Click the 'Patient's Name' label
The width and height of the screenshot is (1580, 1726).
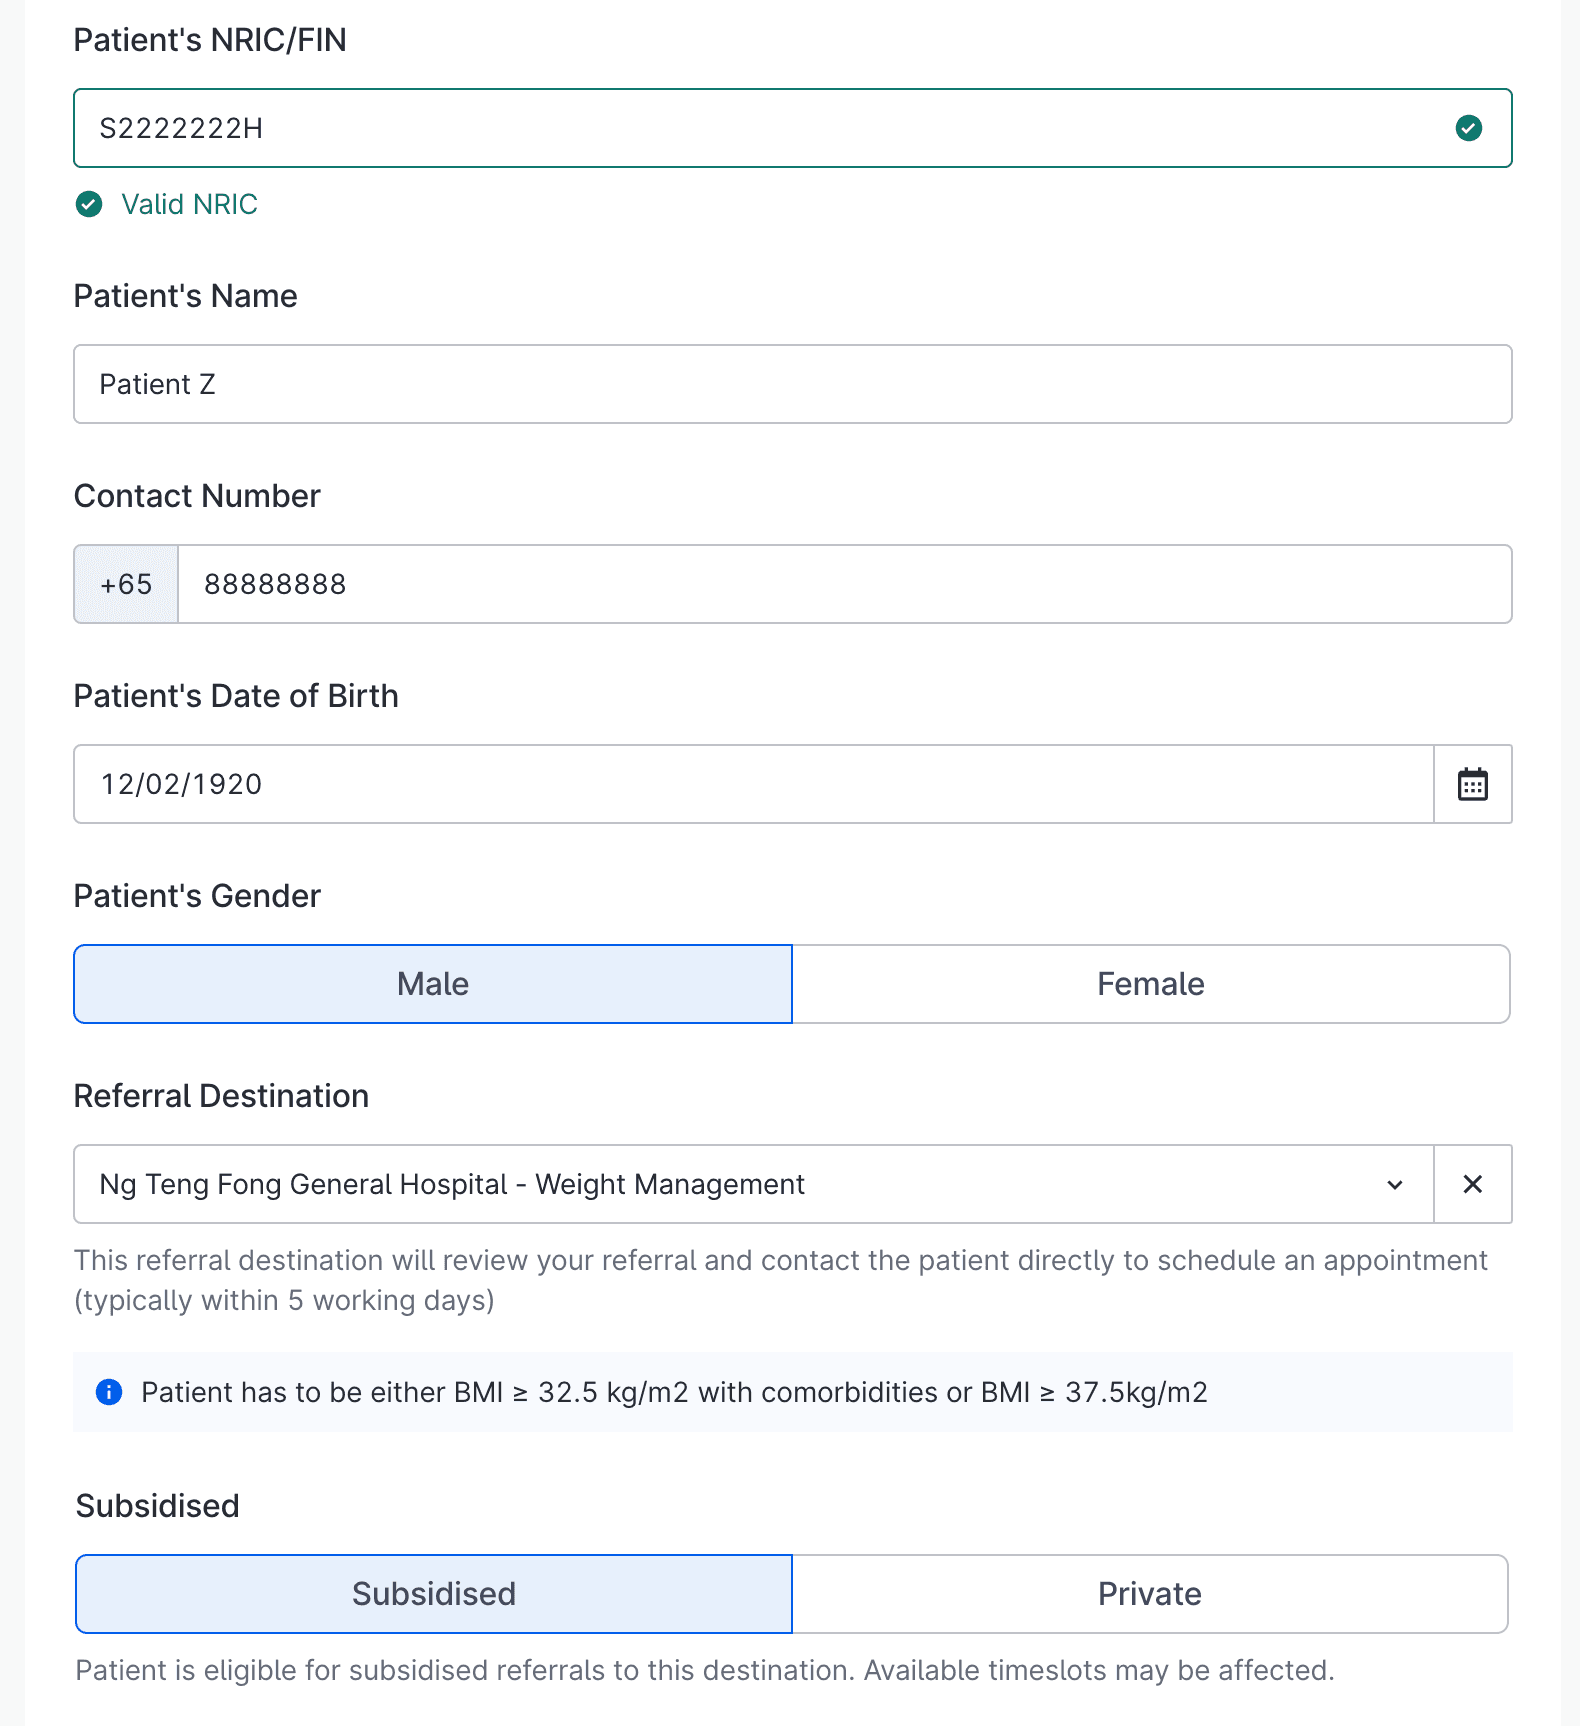click(x=185, y=296)
